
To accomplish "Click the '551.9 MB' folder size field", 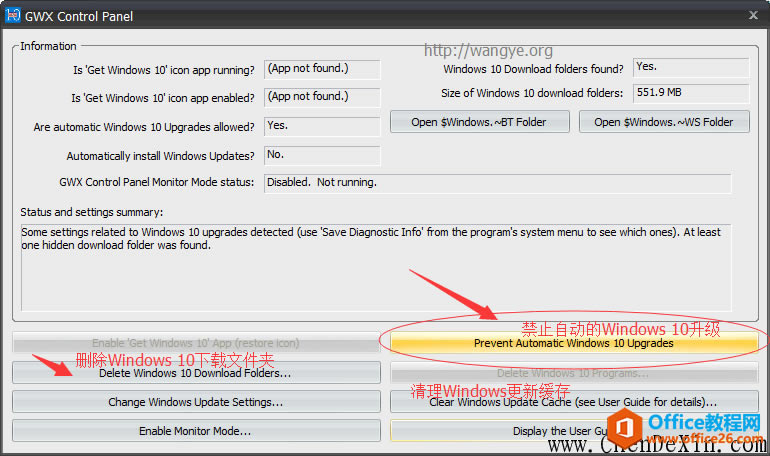I will (x=691, y=93).
